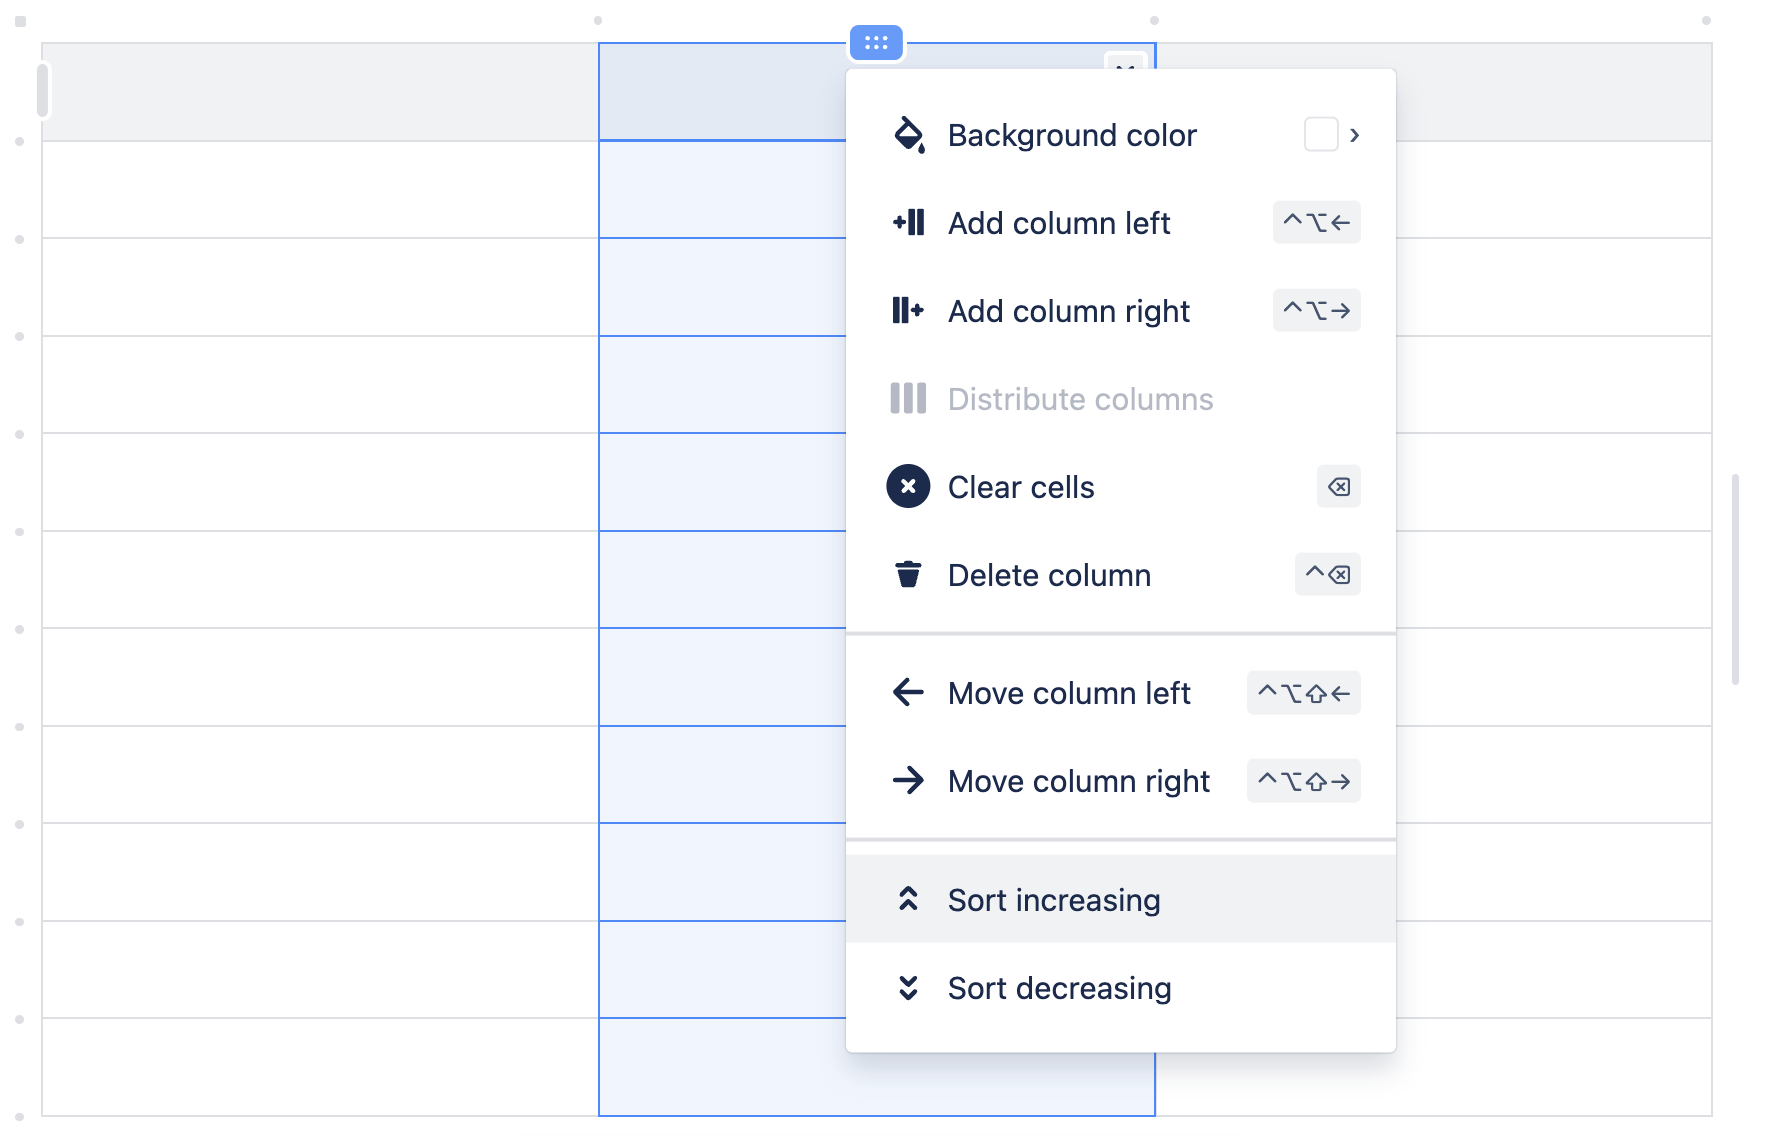Click the Move column left arrow icon
The width and height of the screenshot is (1772, 1138).
pyautogui.click(x=908, y=692)
